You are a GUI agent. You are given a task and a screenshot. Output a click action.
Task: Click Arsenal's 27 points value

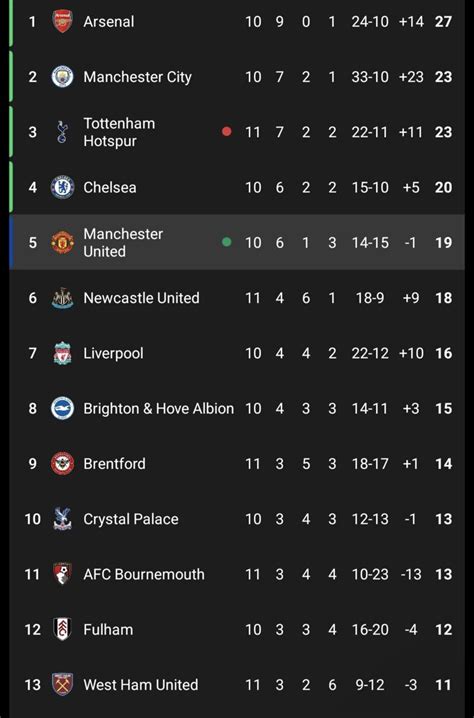(443, 22)
